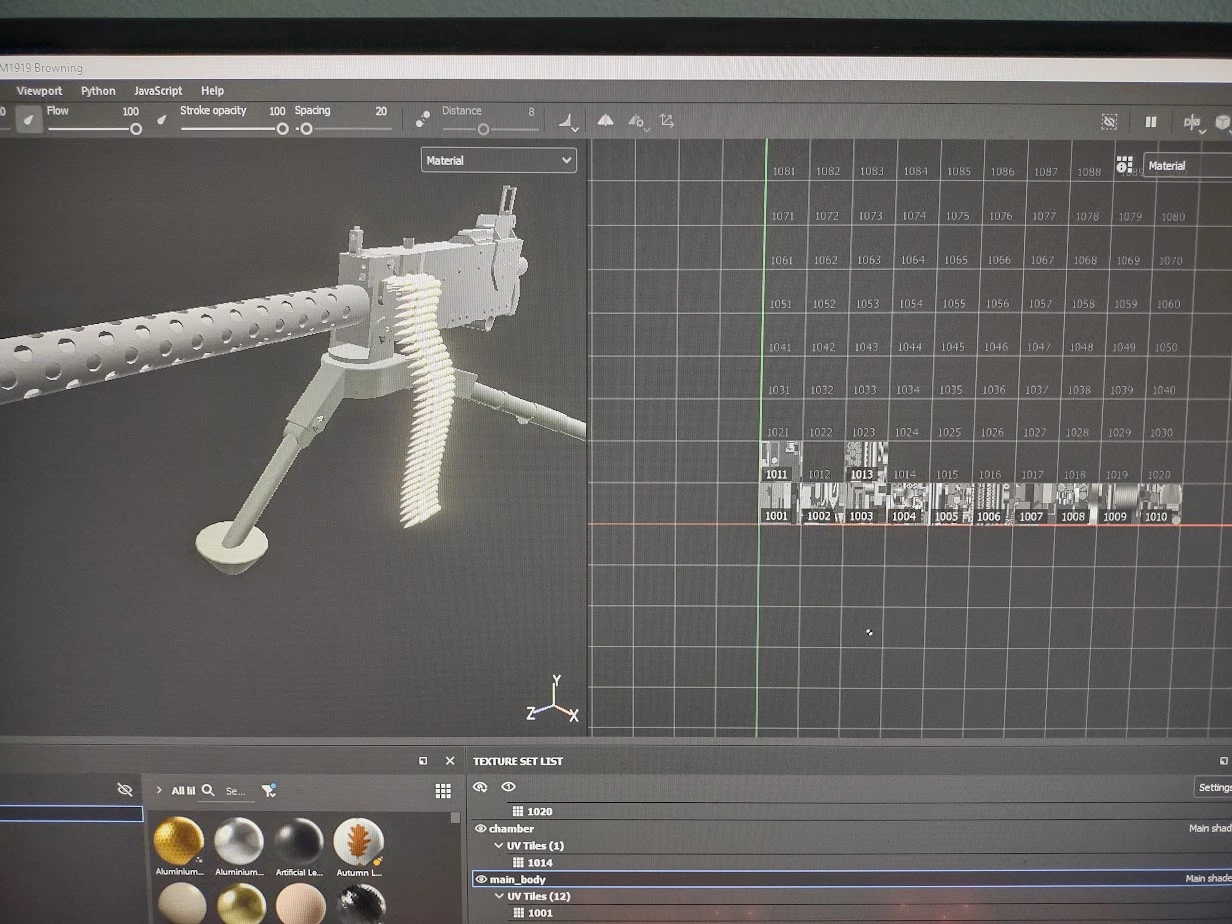Switch assets to grid view icon

443,791
